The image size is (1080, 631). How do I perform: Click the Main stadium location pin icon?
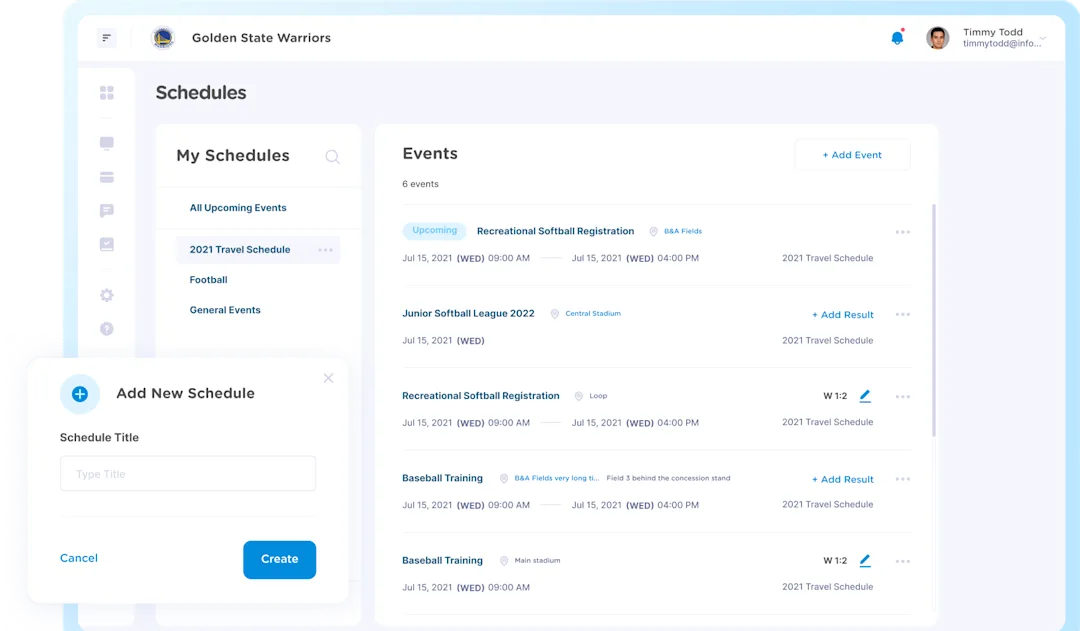503,561
